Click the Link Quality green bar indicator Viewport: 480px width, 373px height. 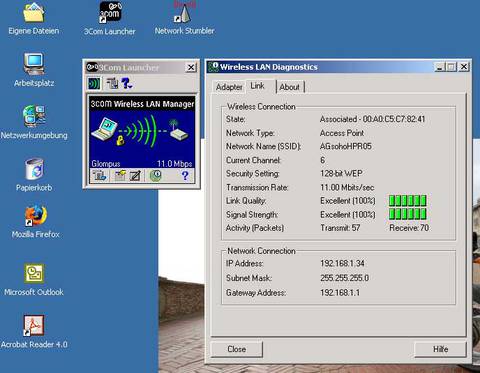408,201
